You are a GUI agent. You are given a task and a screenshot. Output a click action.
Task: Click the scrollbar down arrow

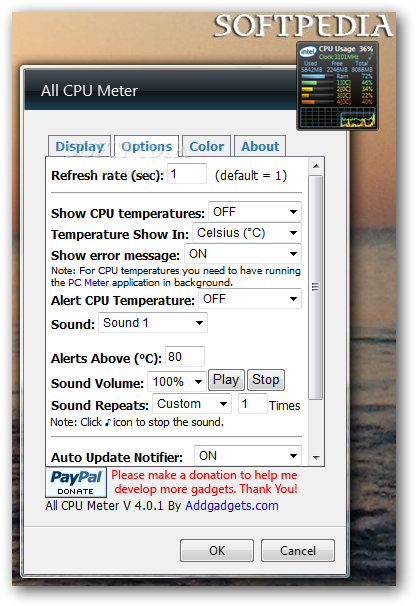click(316, 458)
